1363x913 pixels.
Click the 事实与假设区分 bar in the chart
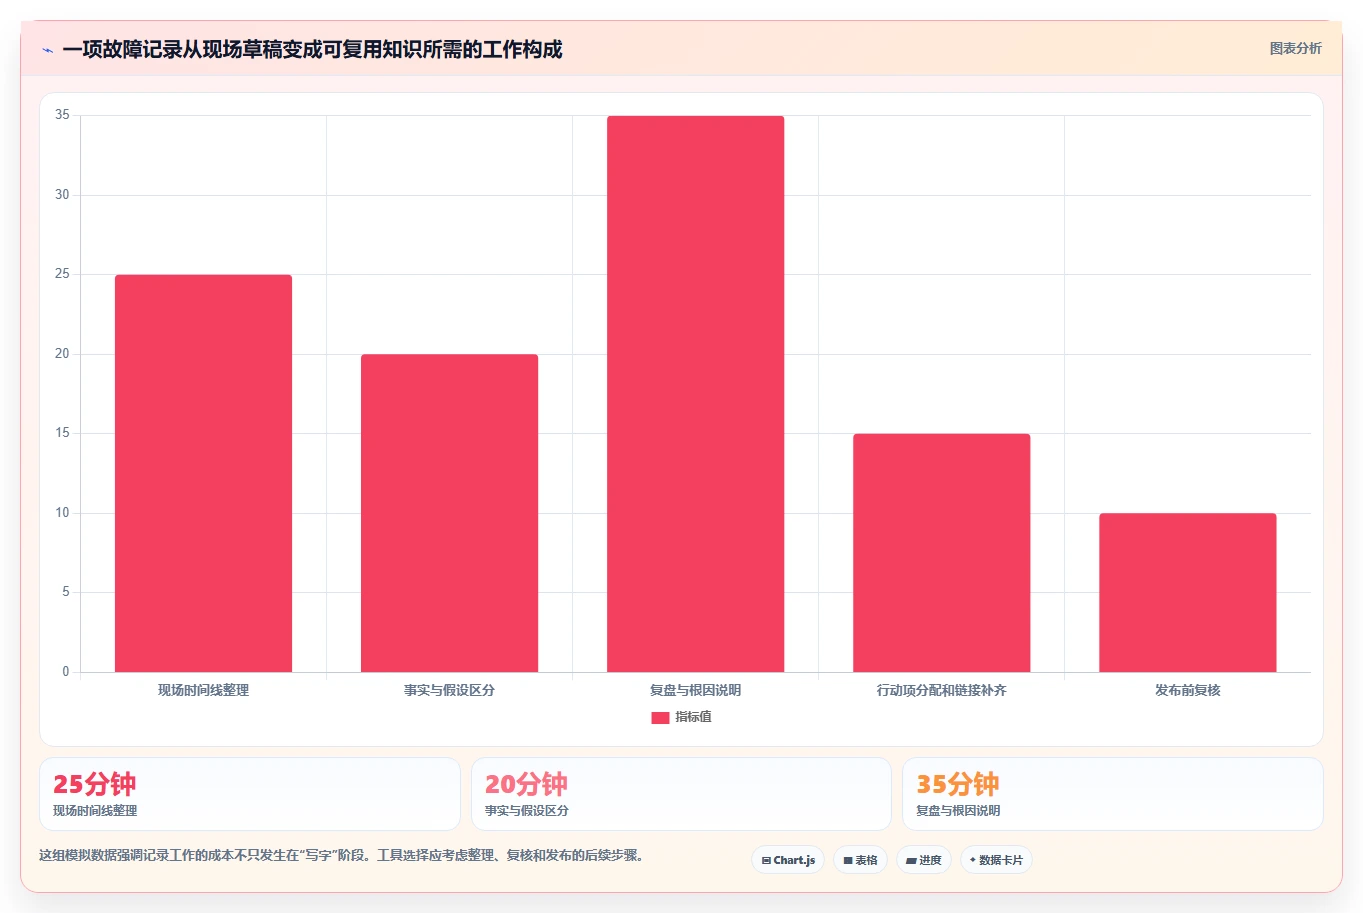pos(449,513)
